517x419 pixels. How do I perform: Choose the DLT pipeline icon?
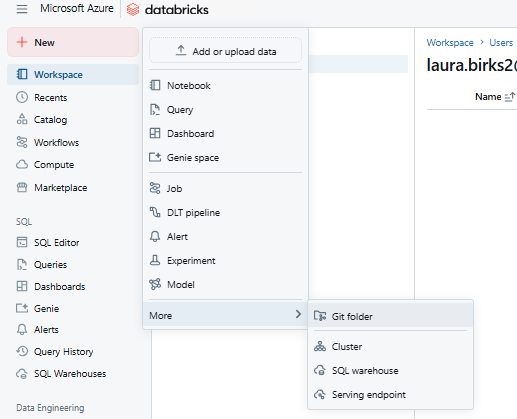(x=155, y=212)
